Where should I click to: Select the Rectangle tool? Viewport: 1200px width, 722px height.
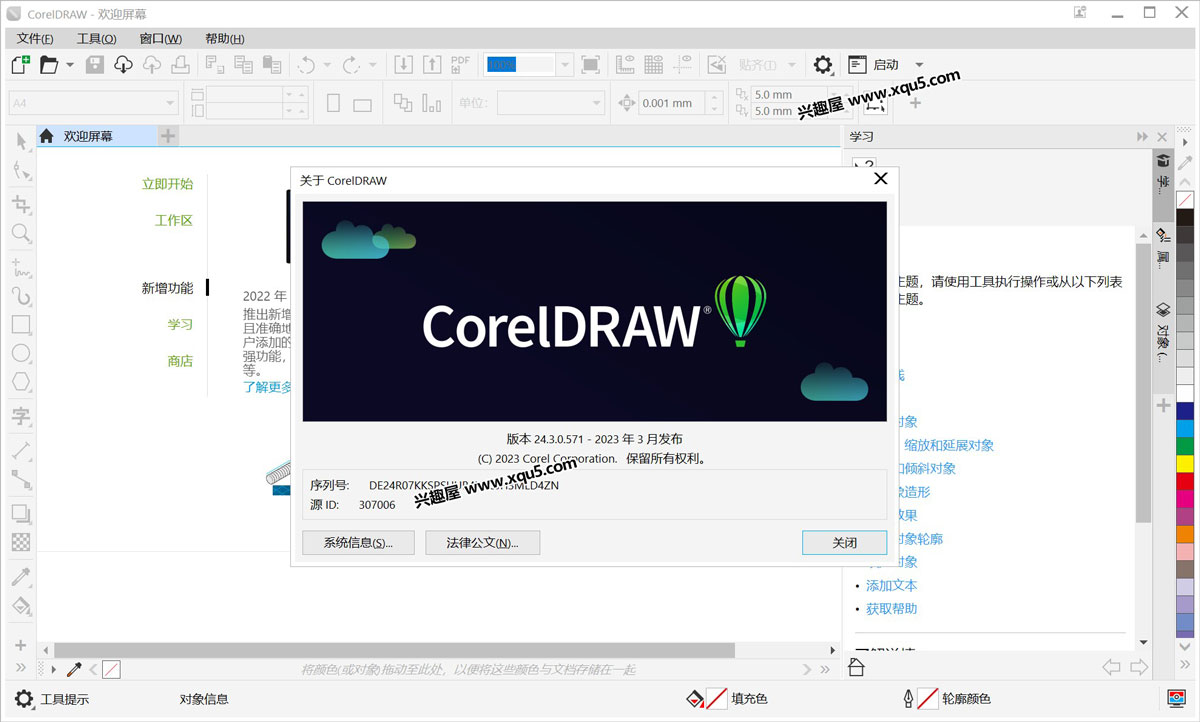point(21,324)
